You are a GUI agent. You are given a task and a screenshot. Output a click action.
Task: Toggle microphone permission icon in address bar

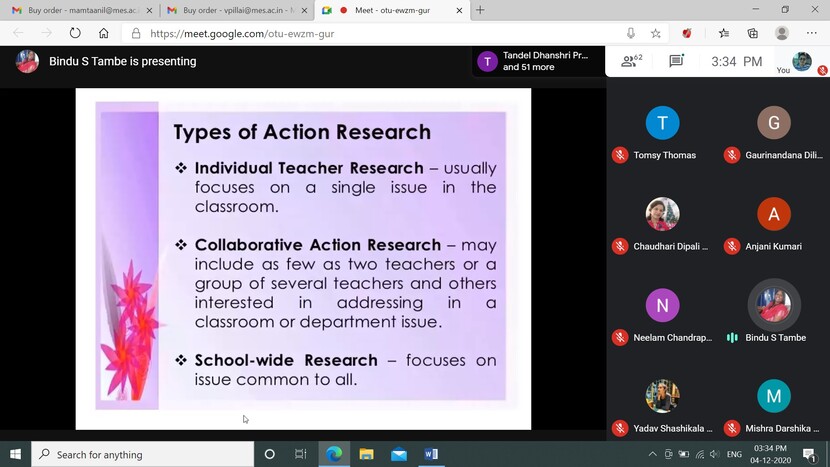pyautogui.click(x=631, y=33)
